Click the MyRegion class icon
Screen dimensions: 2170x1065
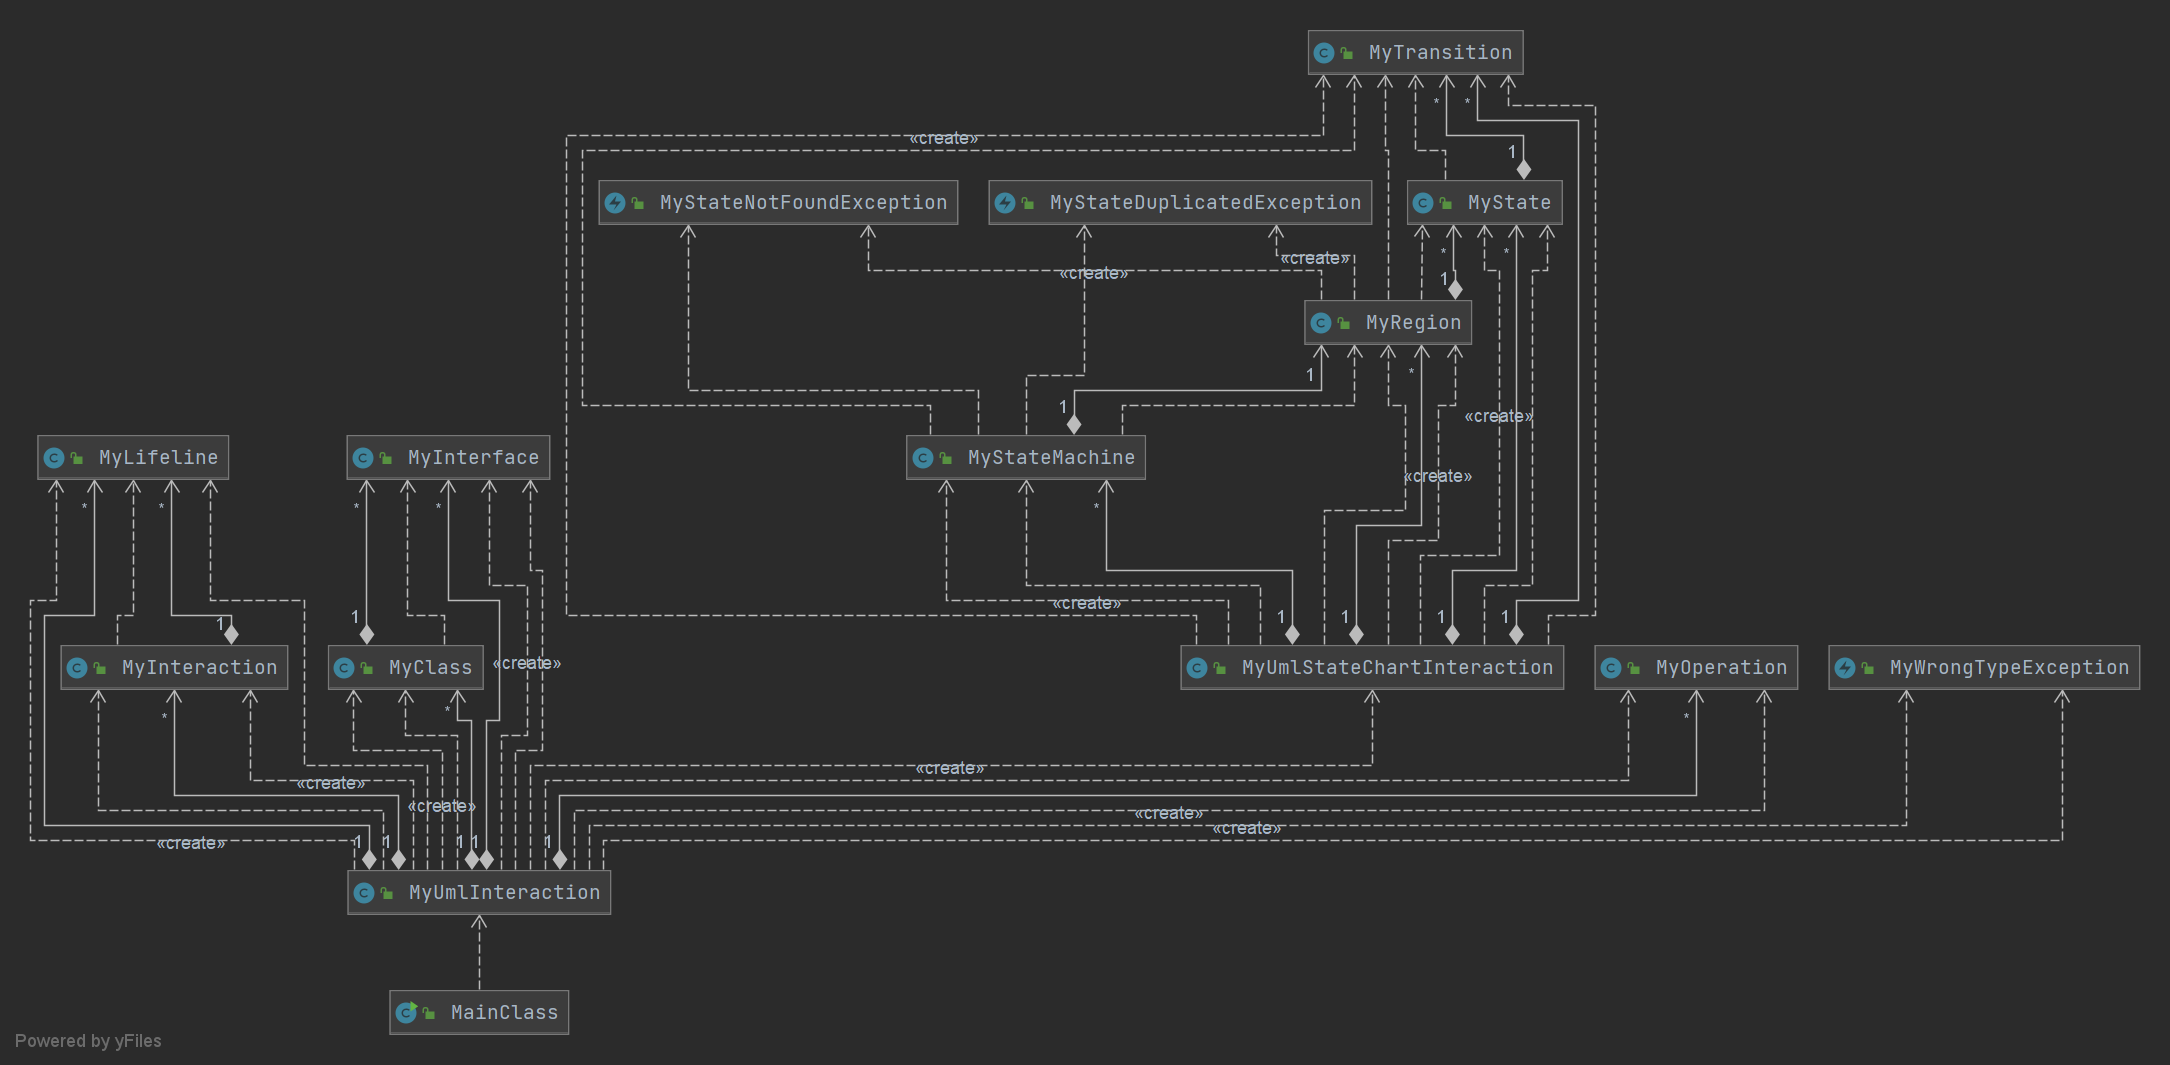coord(1321,323)
